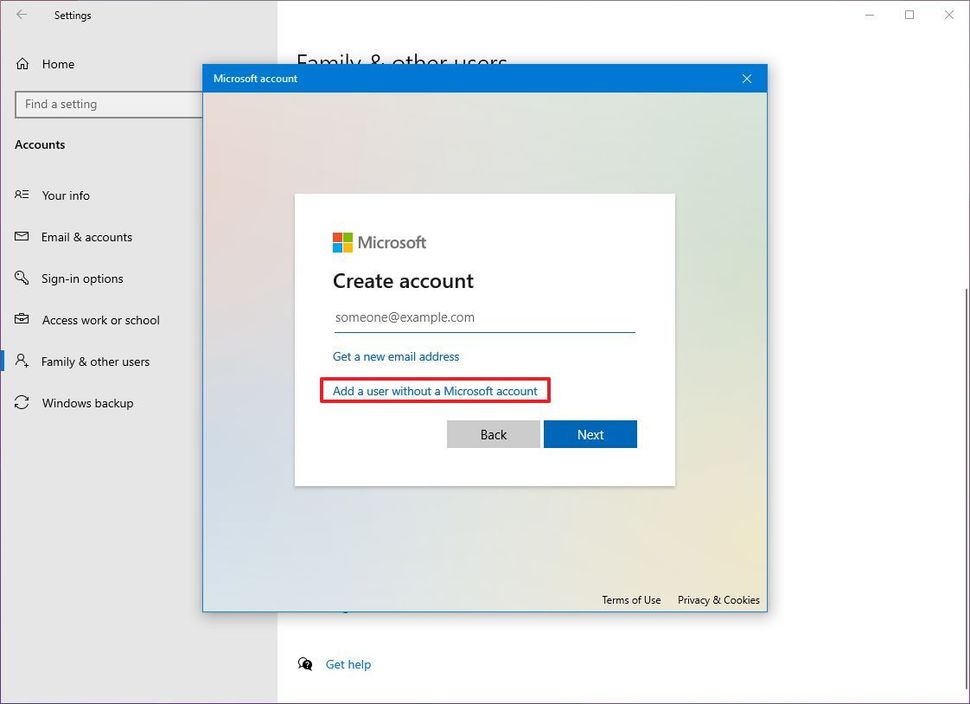Close the Microsoft account dialog
Viewport: 970px width, 704px height.
pos(747,79)
